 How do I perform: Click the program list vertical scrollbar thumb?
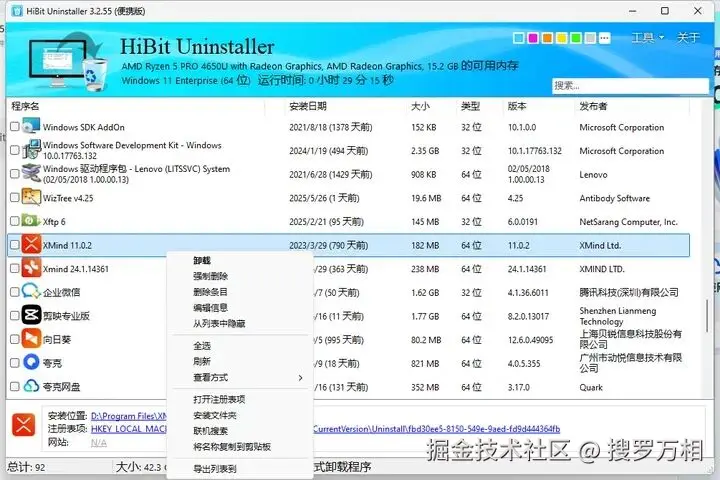(x=707, y=315)
